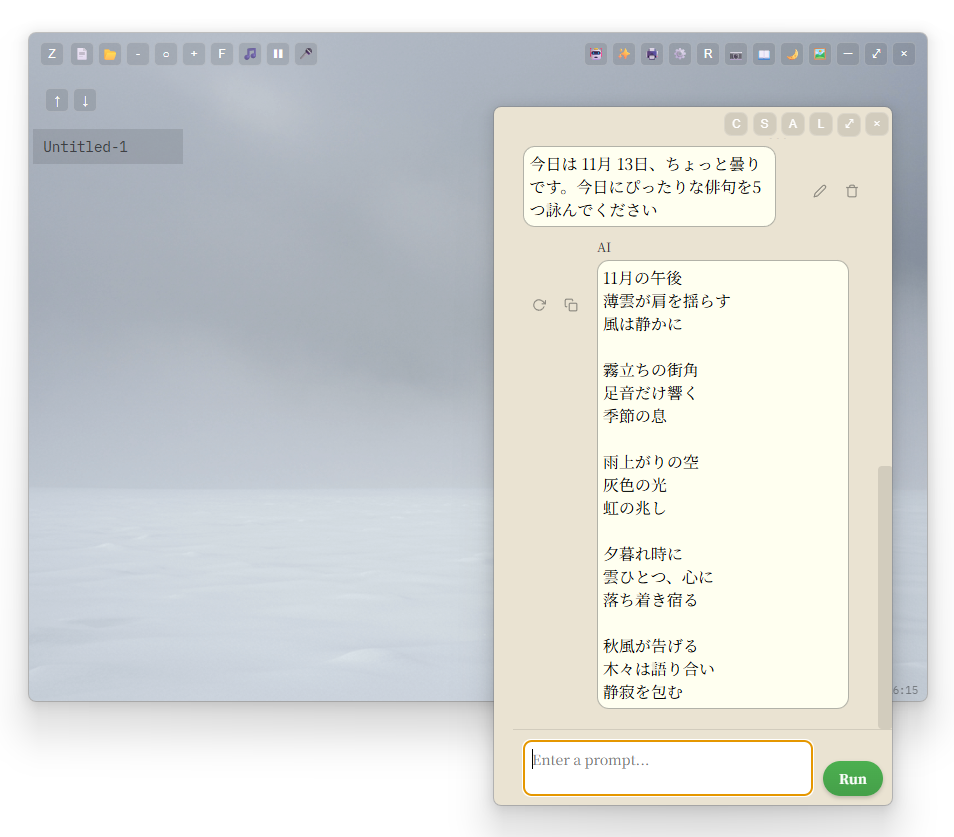Toggle dark mode with the moon icon
The image size is (954, 837).
pos(791,54)
